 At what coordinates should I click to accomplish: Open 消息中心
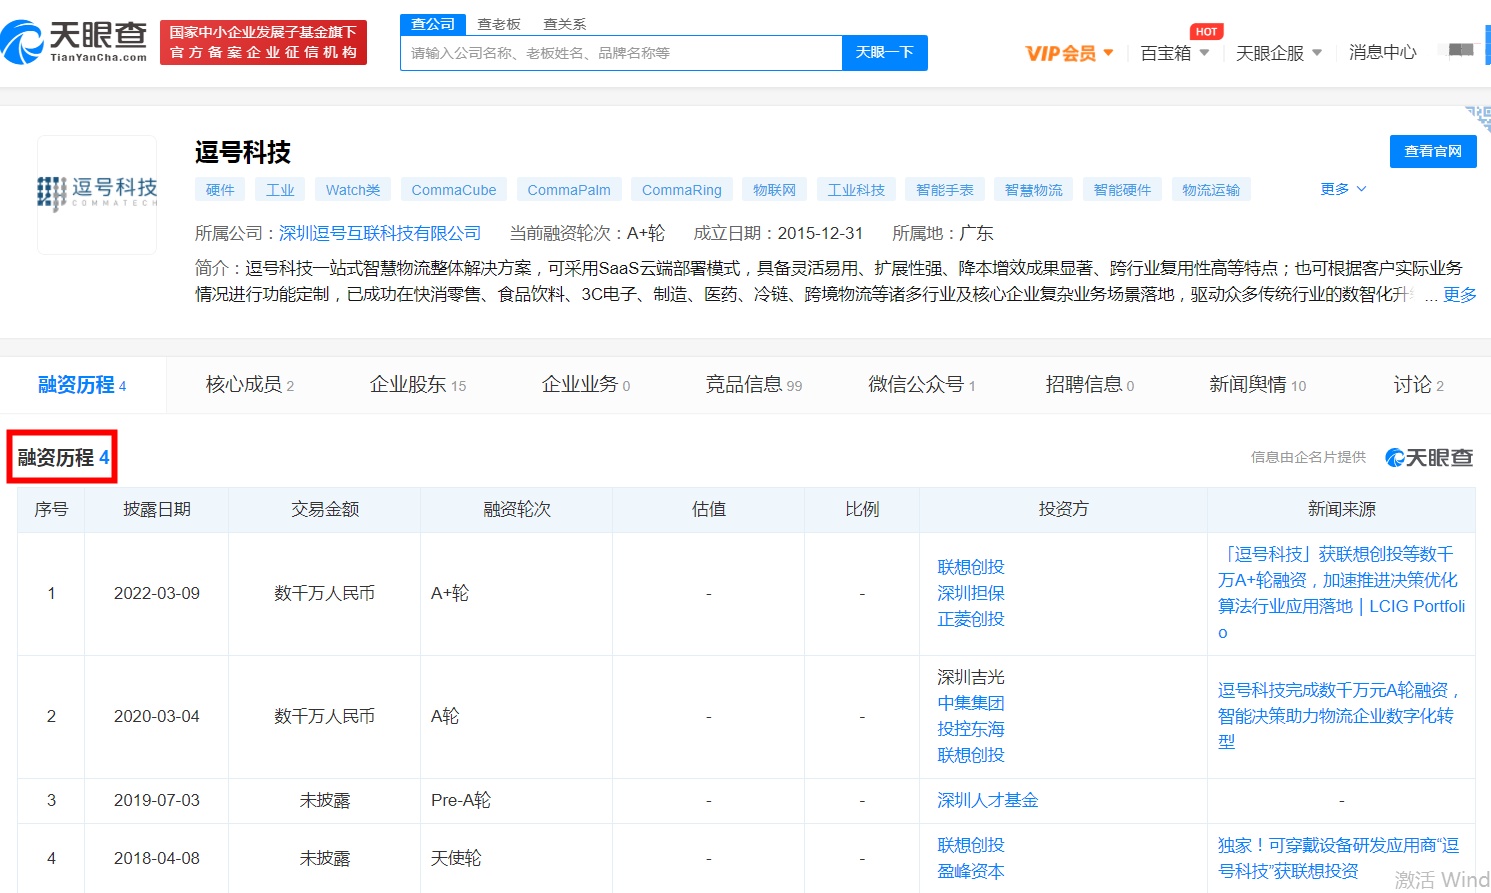[x=1382, y=52]
